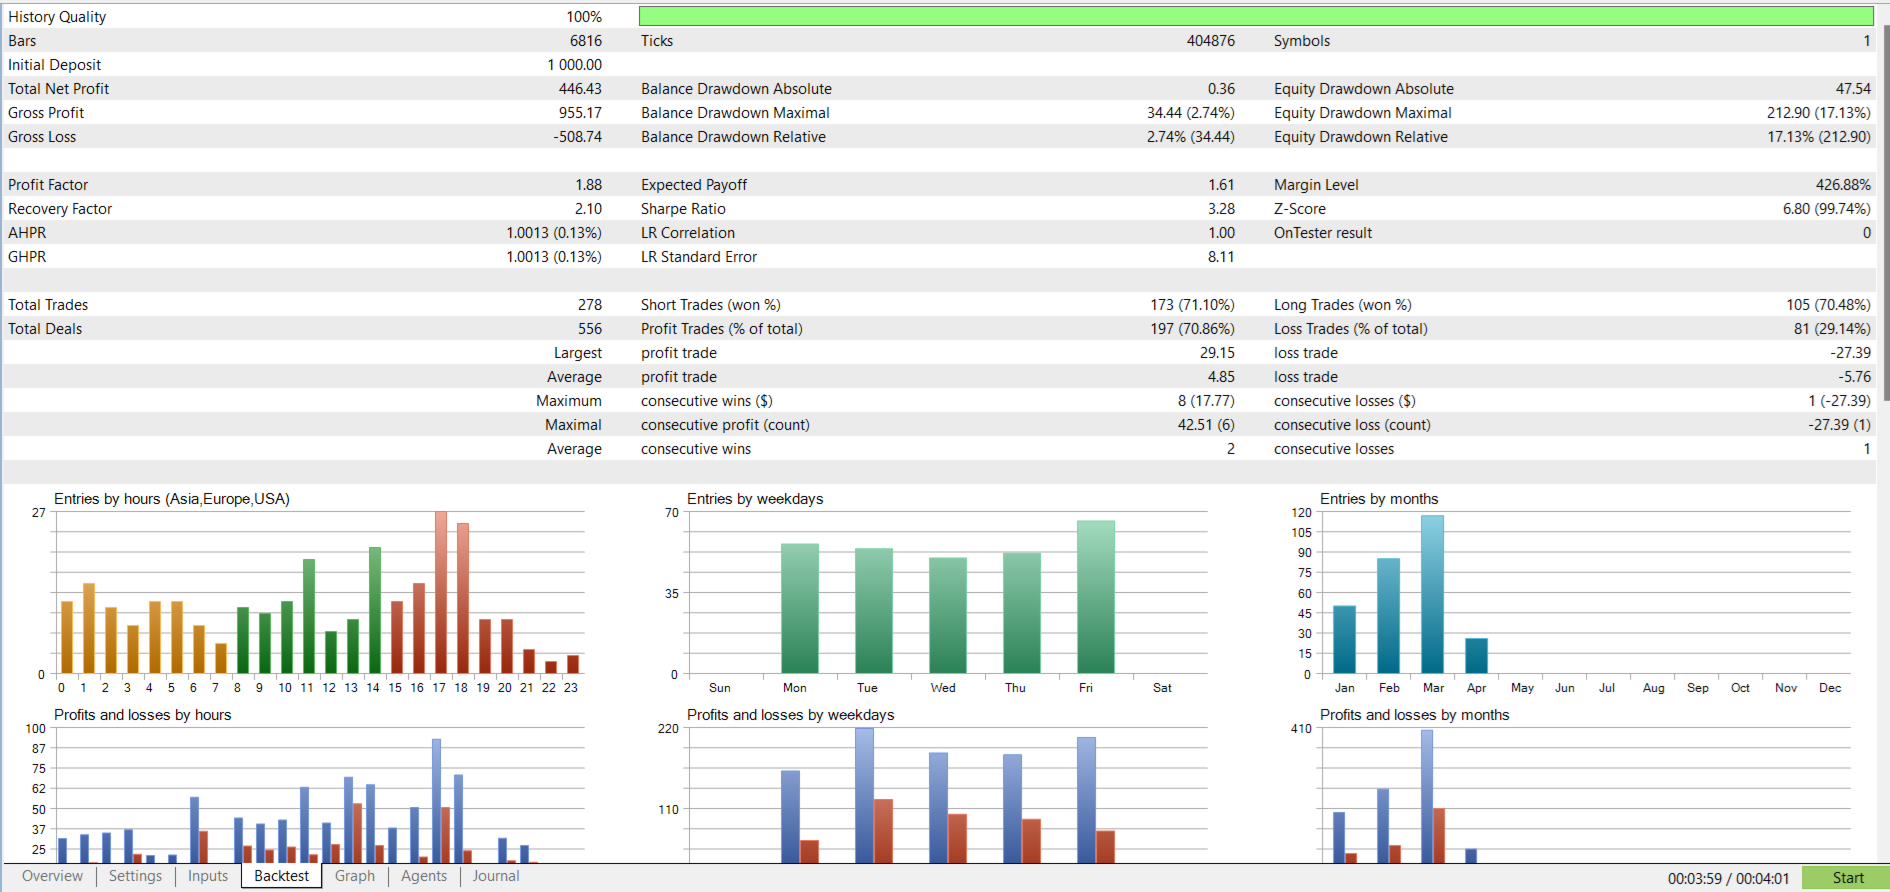
Task: Click Loss Trades value 81 (29.14%)
Action: pyautogui.click(x=1832, y=329)
